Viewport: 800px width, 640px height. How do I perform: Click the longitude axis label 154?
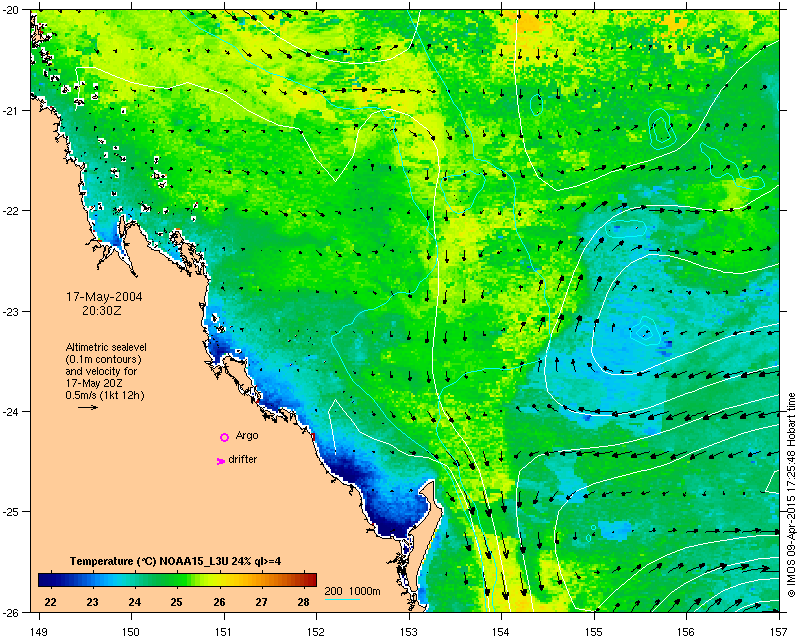pyautogui.click(x=502, y=632)
